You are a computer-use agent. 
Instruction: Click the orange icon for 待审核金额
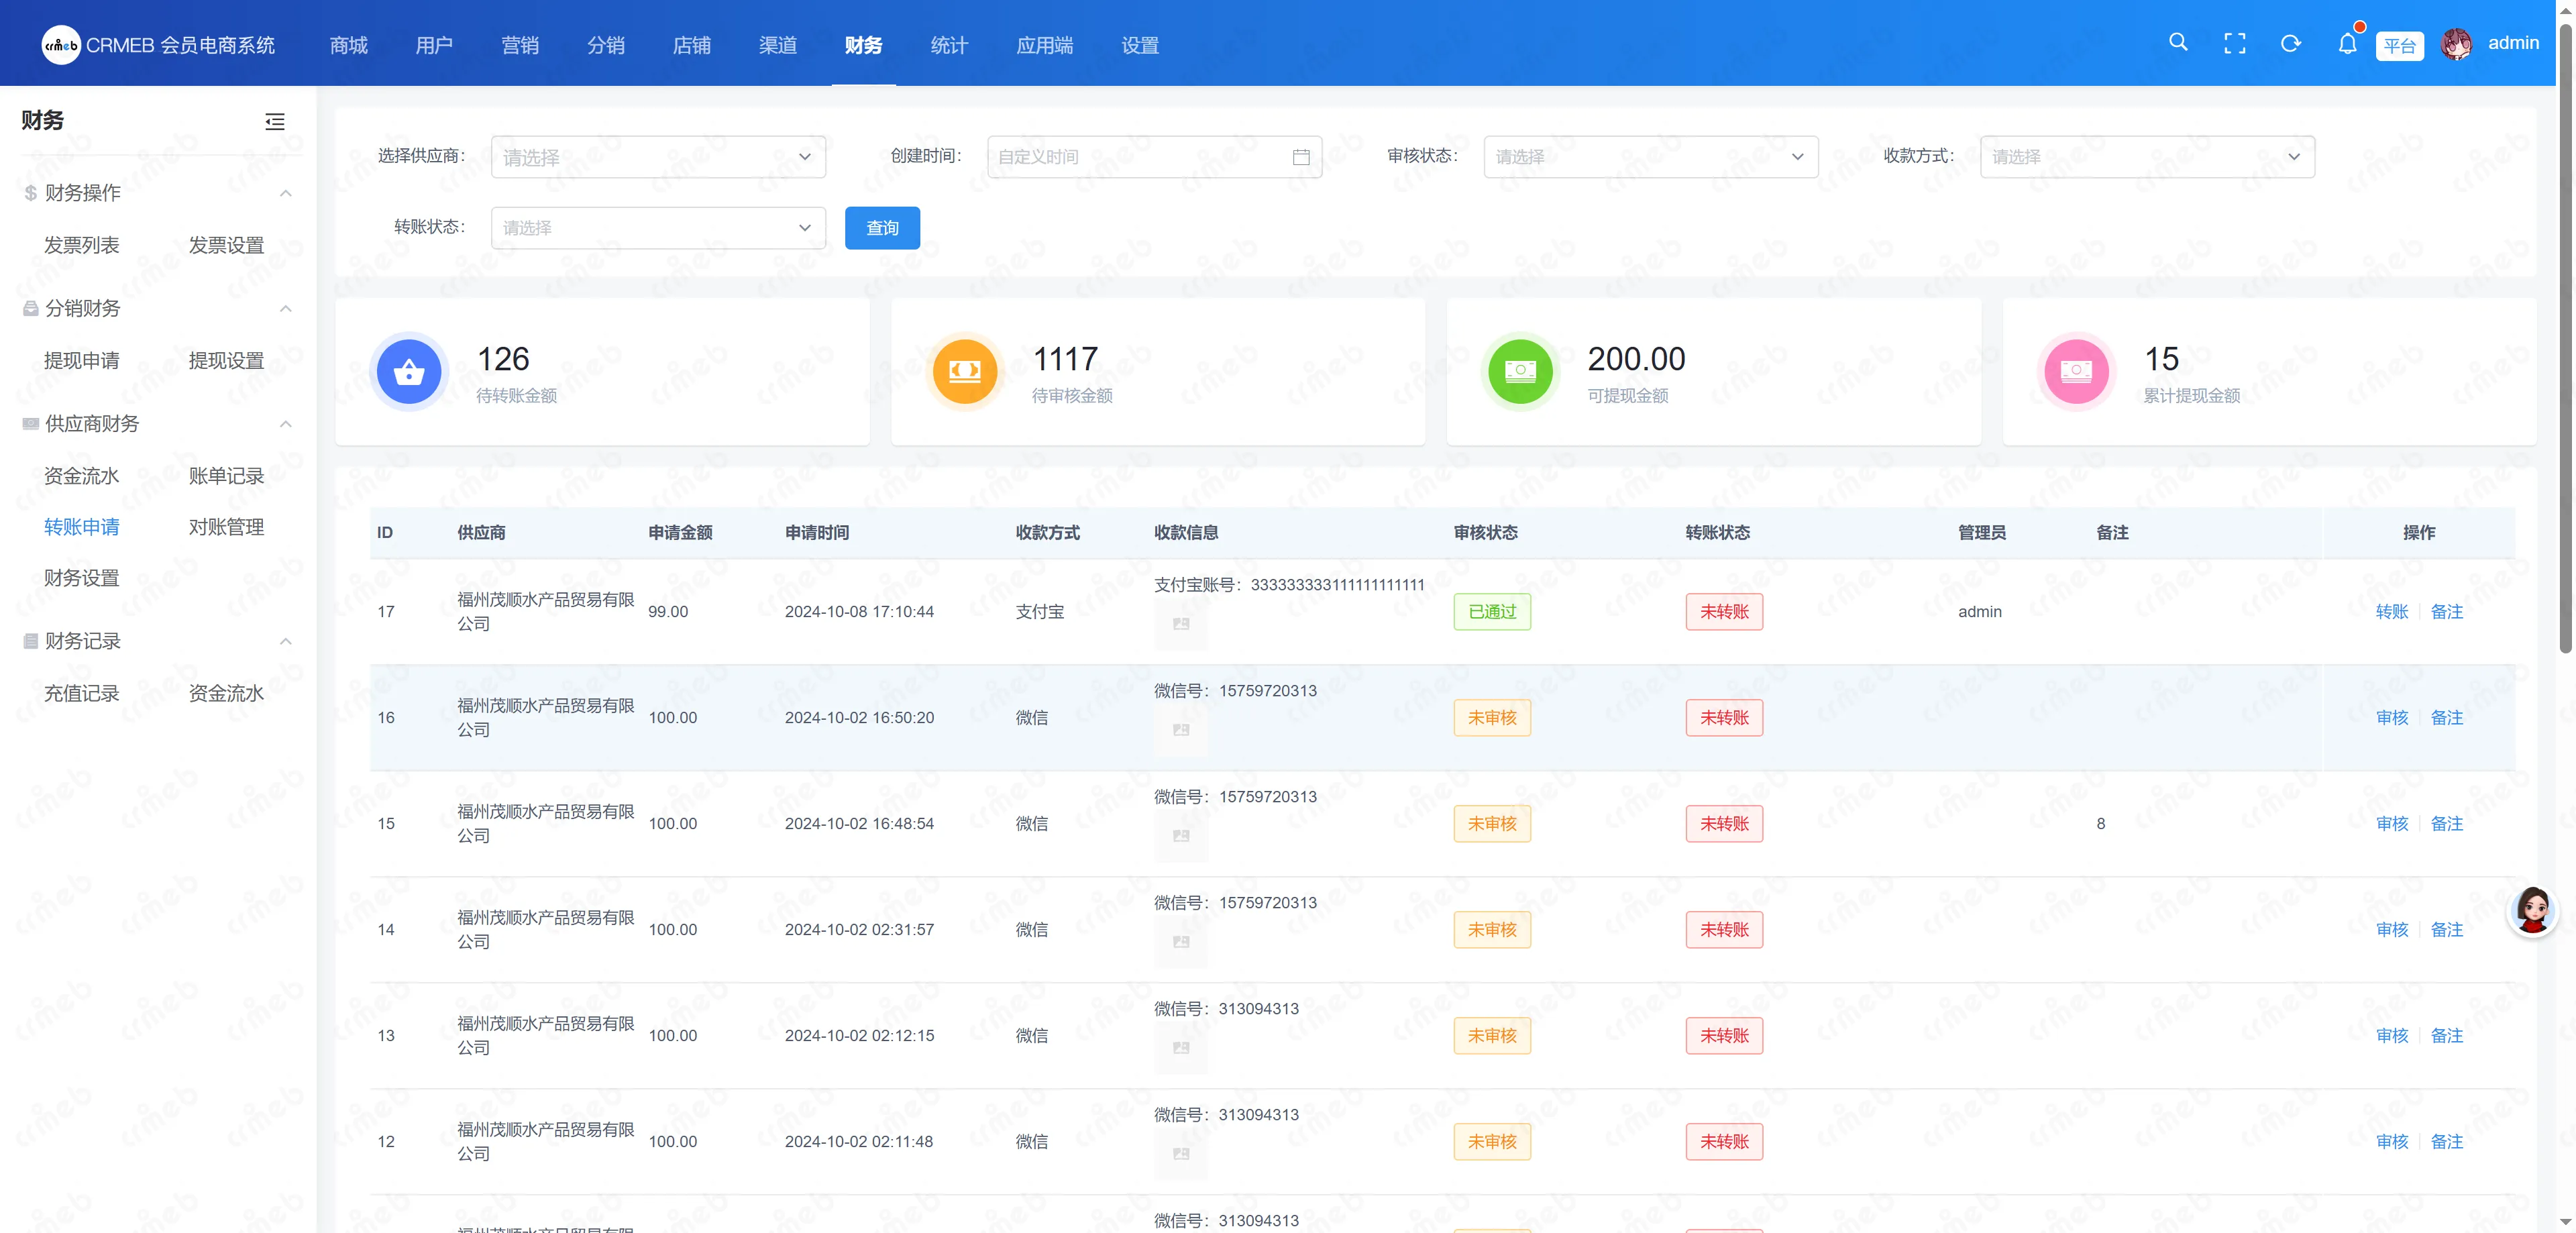coord(965,372)
